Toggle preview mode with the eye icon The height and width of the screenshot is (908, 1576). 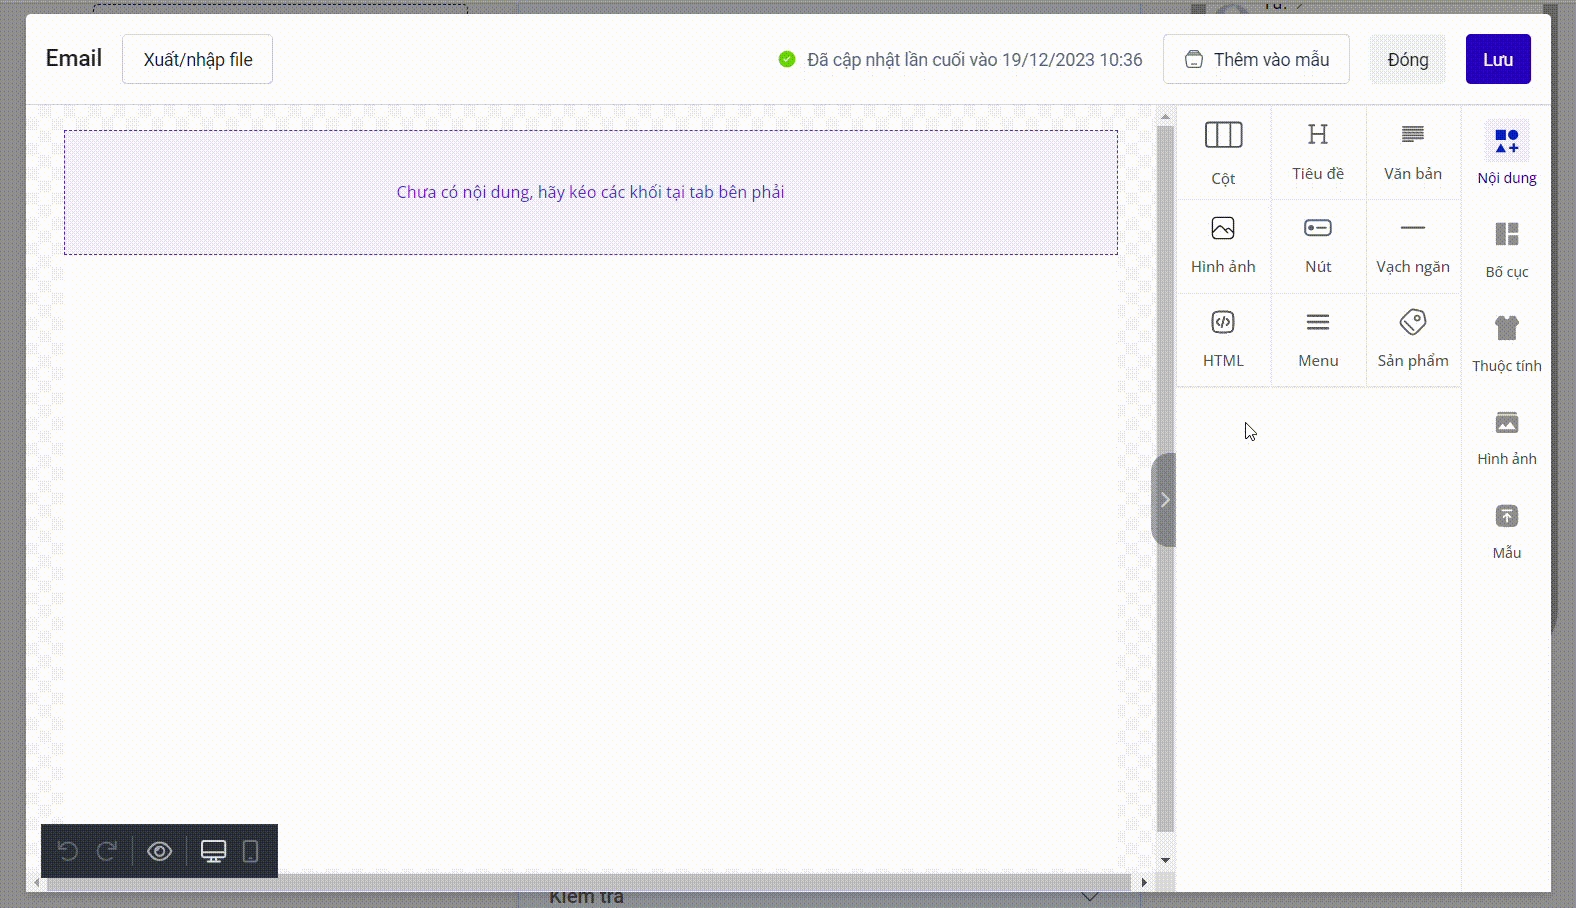pos(160,851)
